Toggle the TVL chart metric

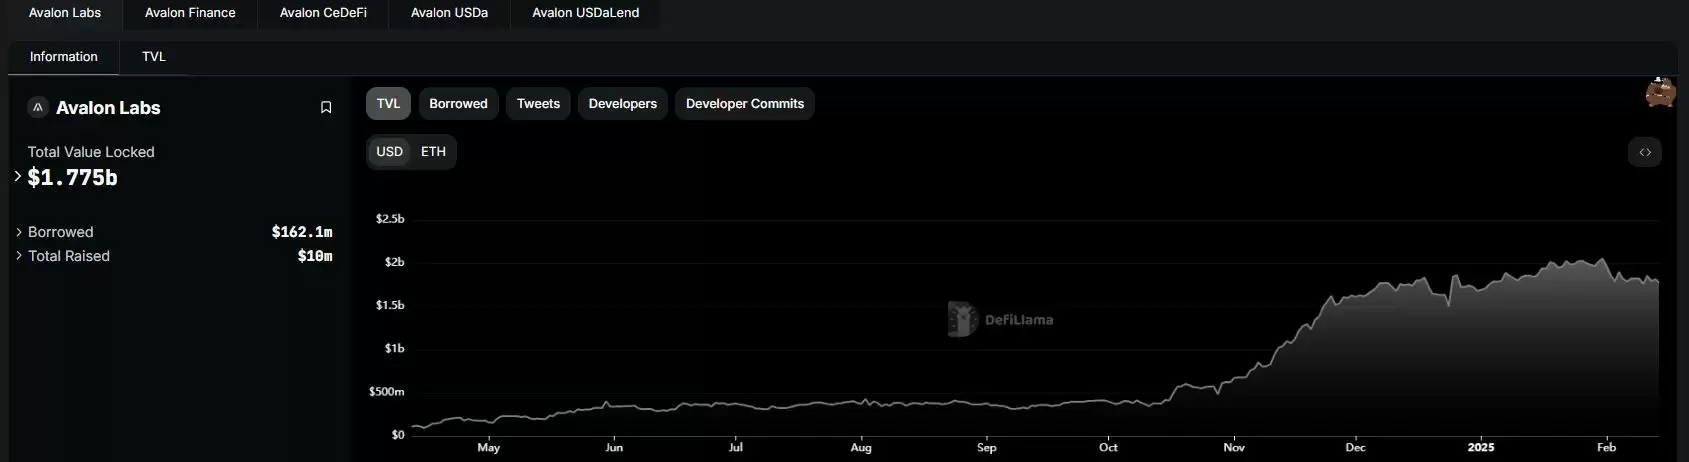[x=388, y=104]
